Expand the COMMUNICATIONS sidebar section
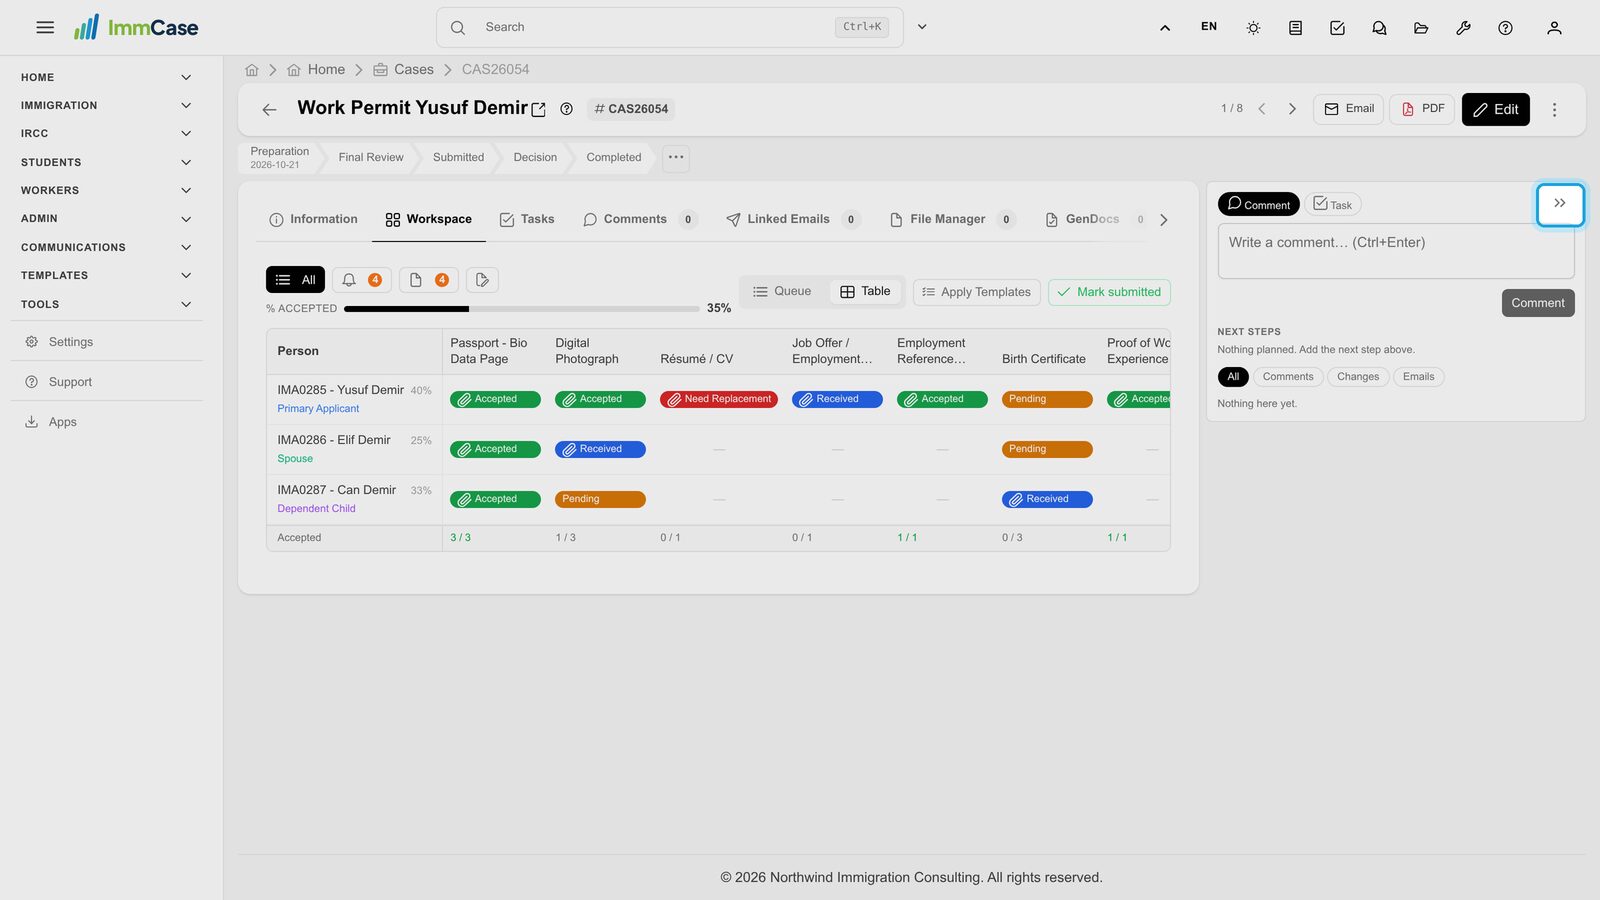 pyautogui.click(x=106, y=248)
